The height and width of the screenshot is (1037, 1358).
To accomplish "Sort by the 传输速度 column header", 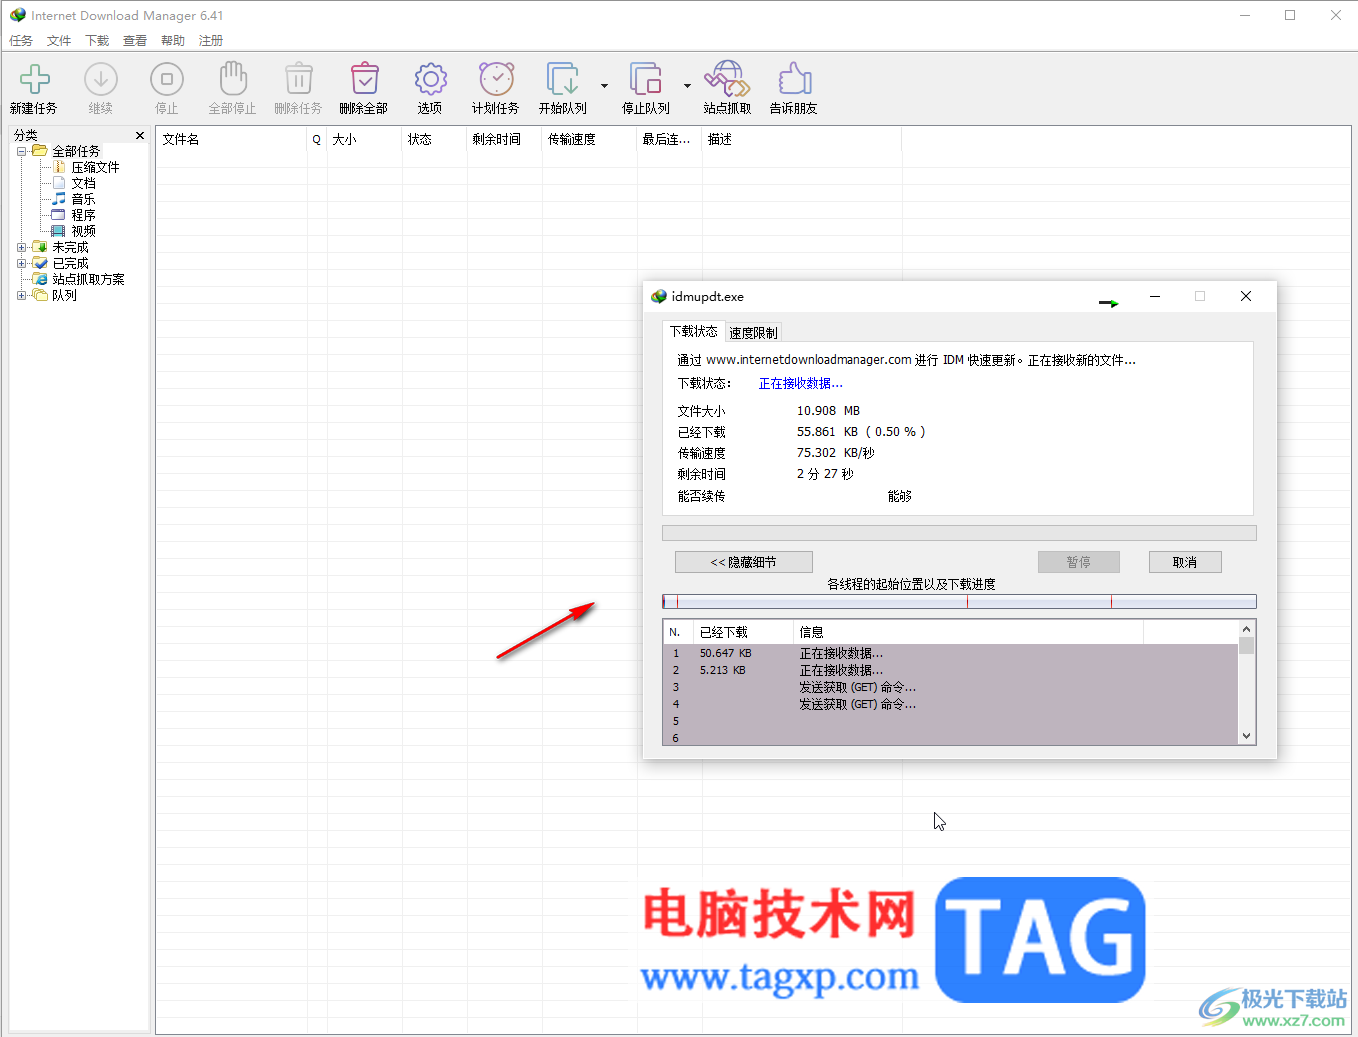I will [x=589, y=140].
